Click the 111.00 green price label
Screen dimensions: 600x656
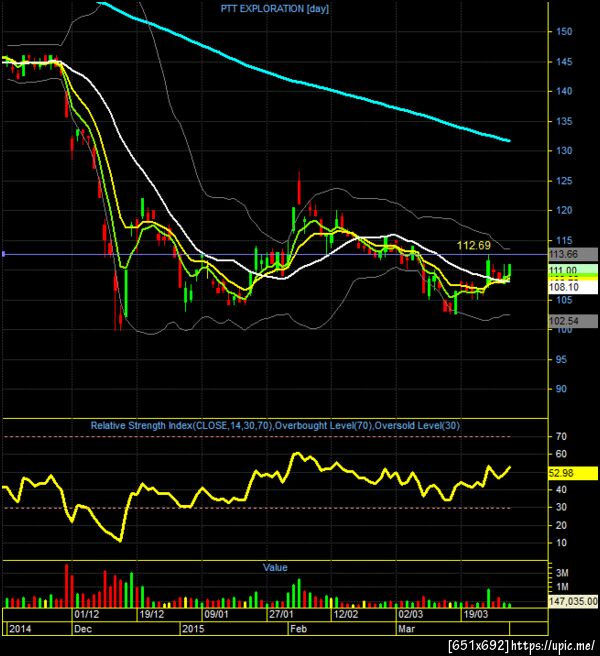(573, 270)
